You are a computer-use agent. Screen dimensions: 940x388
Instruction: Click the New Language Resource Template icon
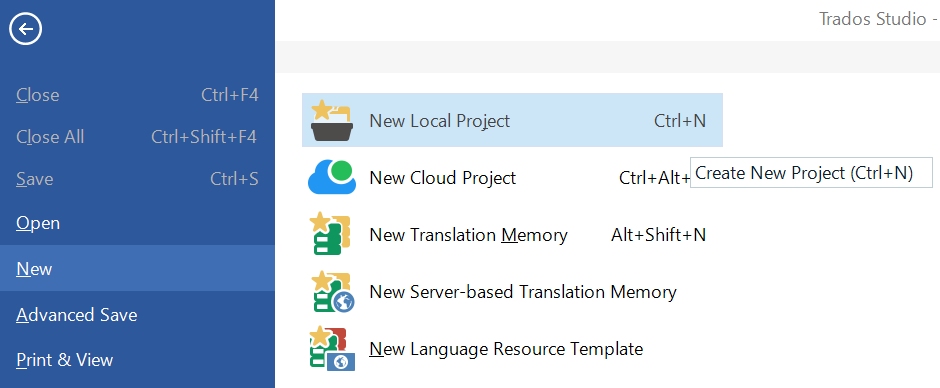(332, 349)
